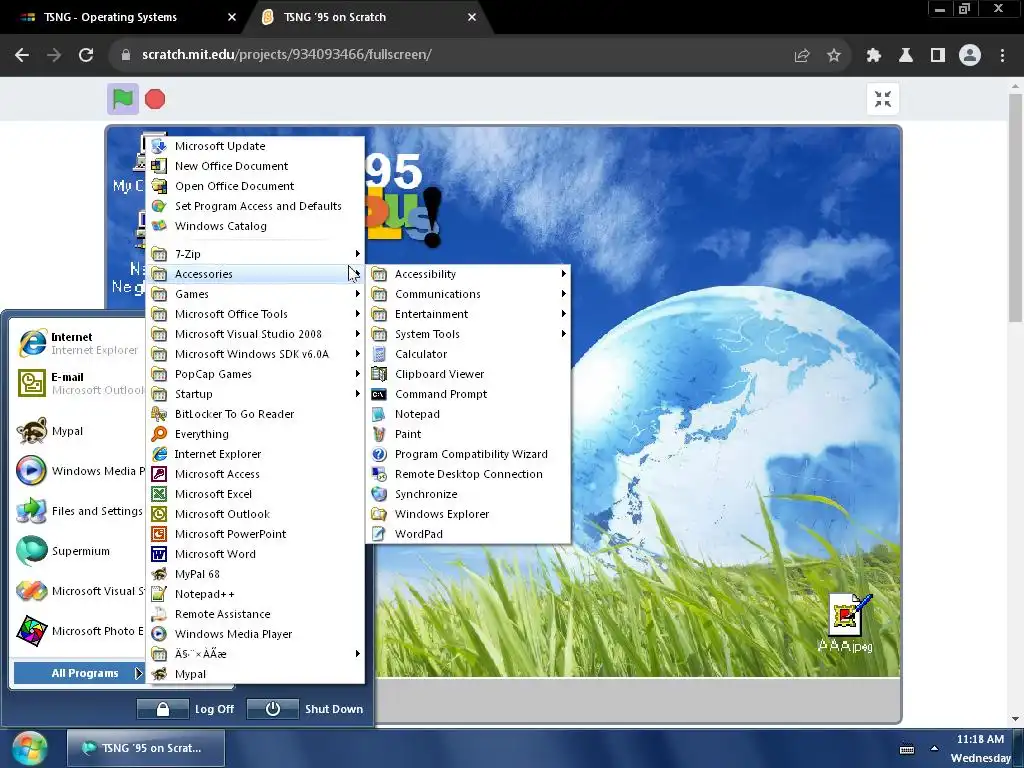The height and width of the screenshot is (768, 1024).
Task: Choose Microsoft Update menu item
Action: click(x=255, y=146)
